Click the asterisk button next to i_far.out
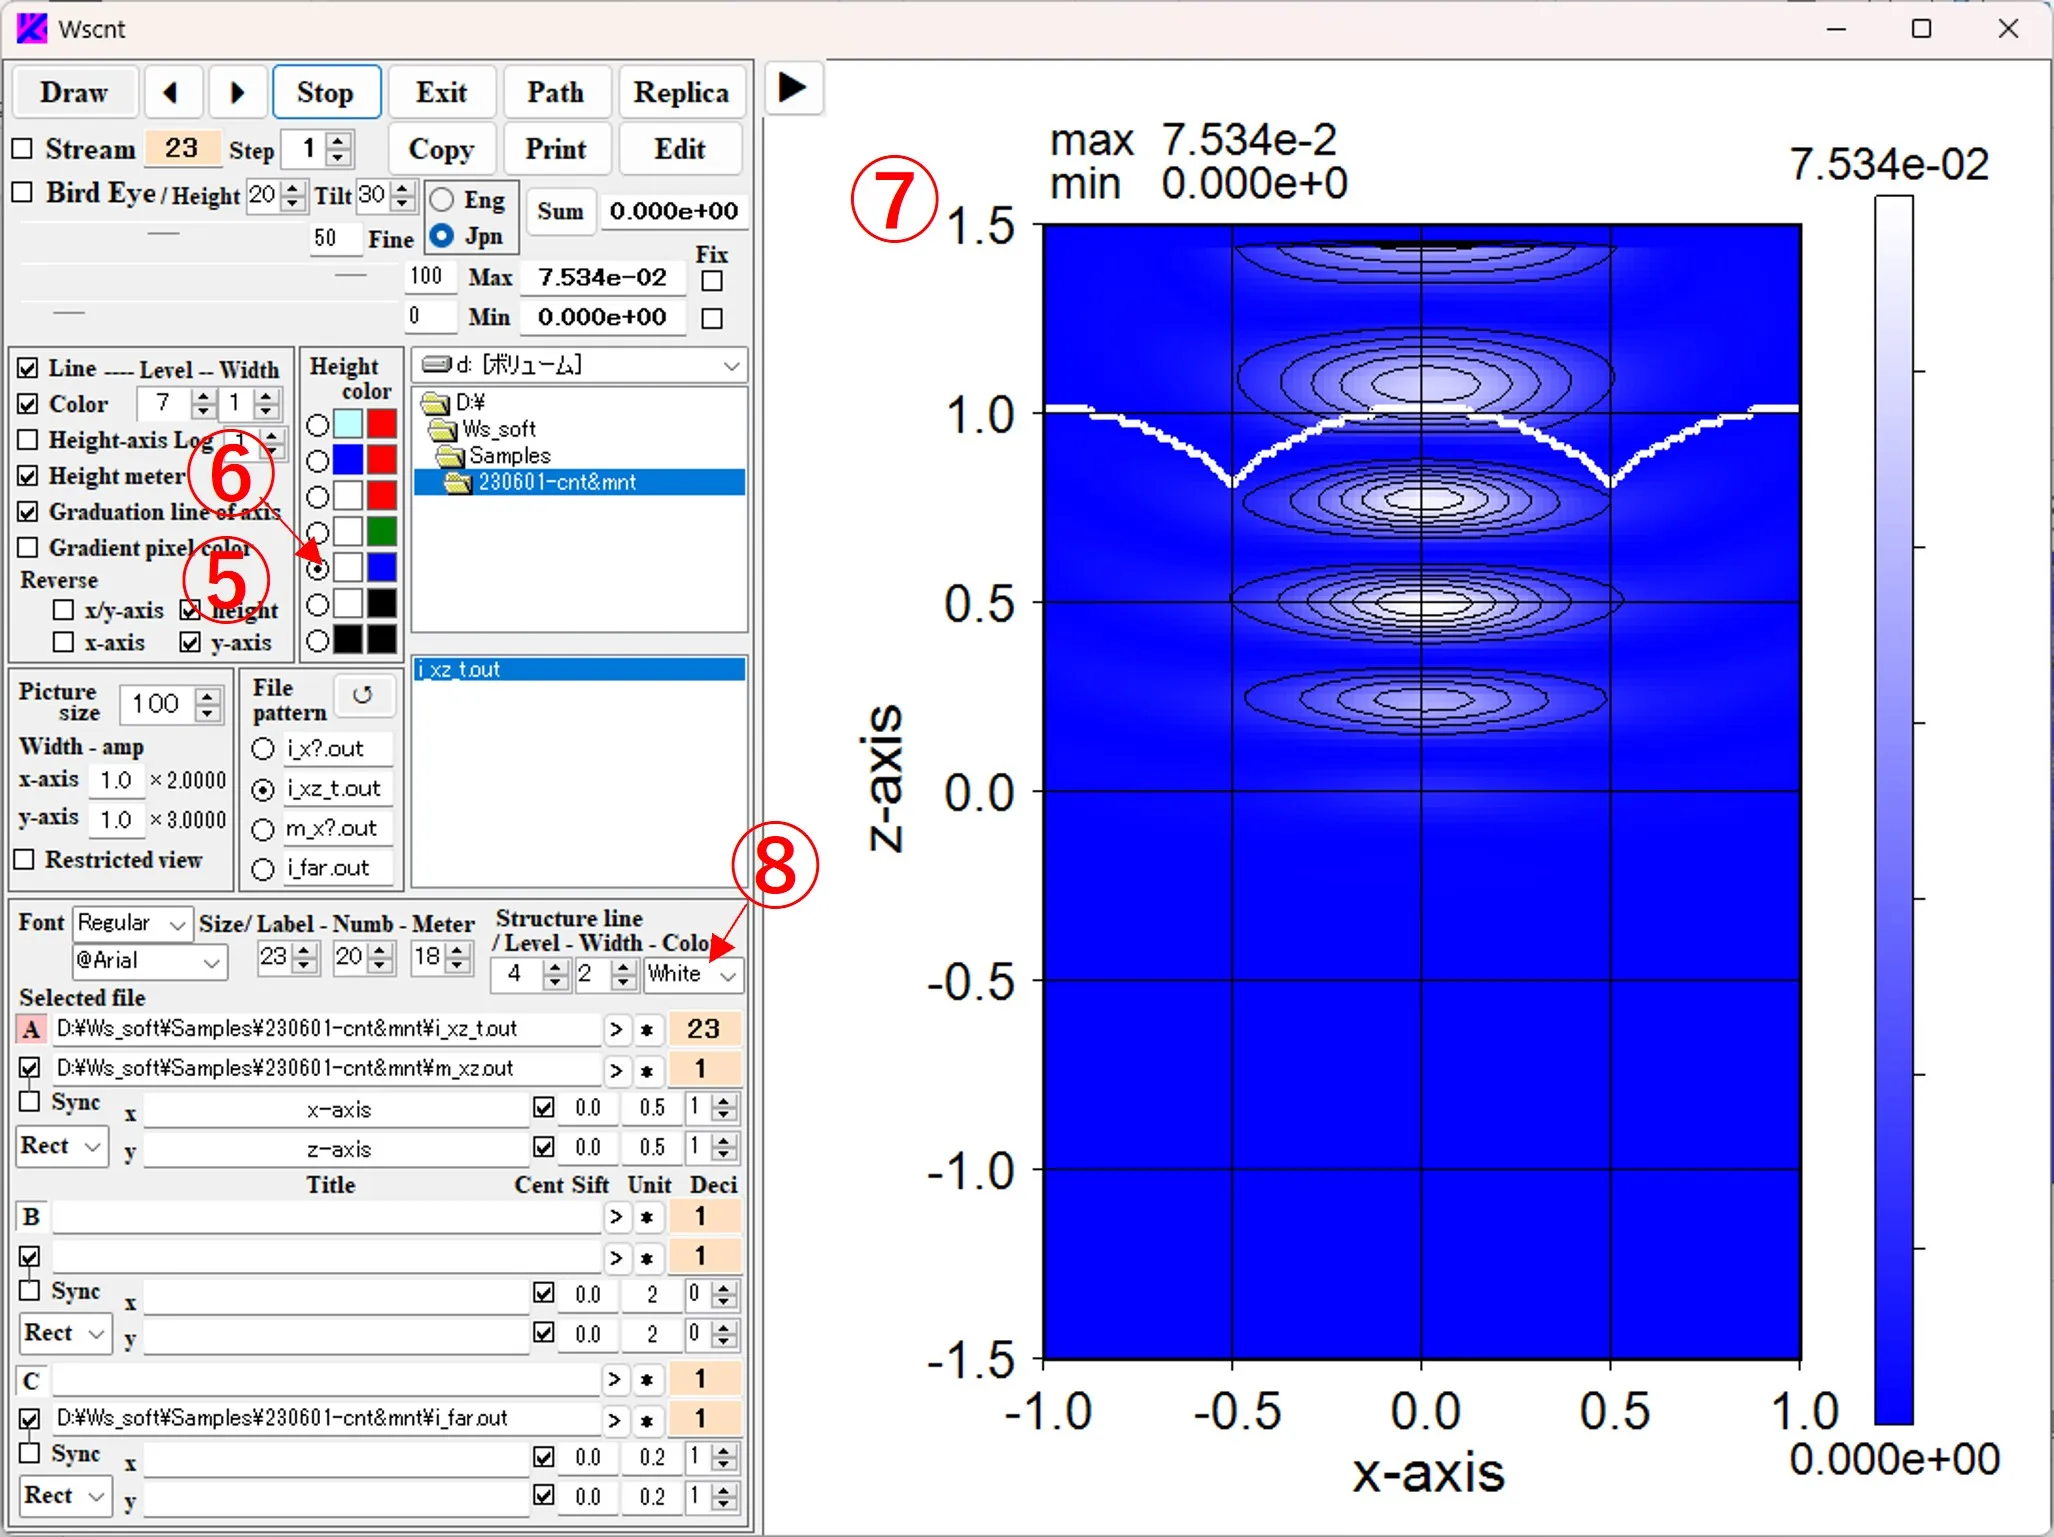 pyautogui.click(x=647, y=1419)
